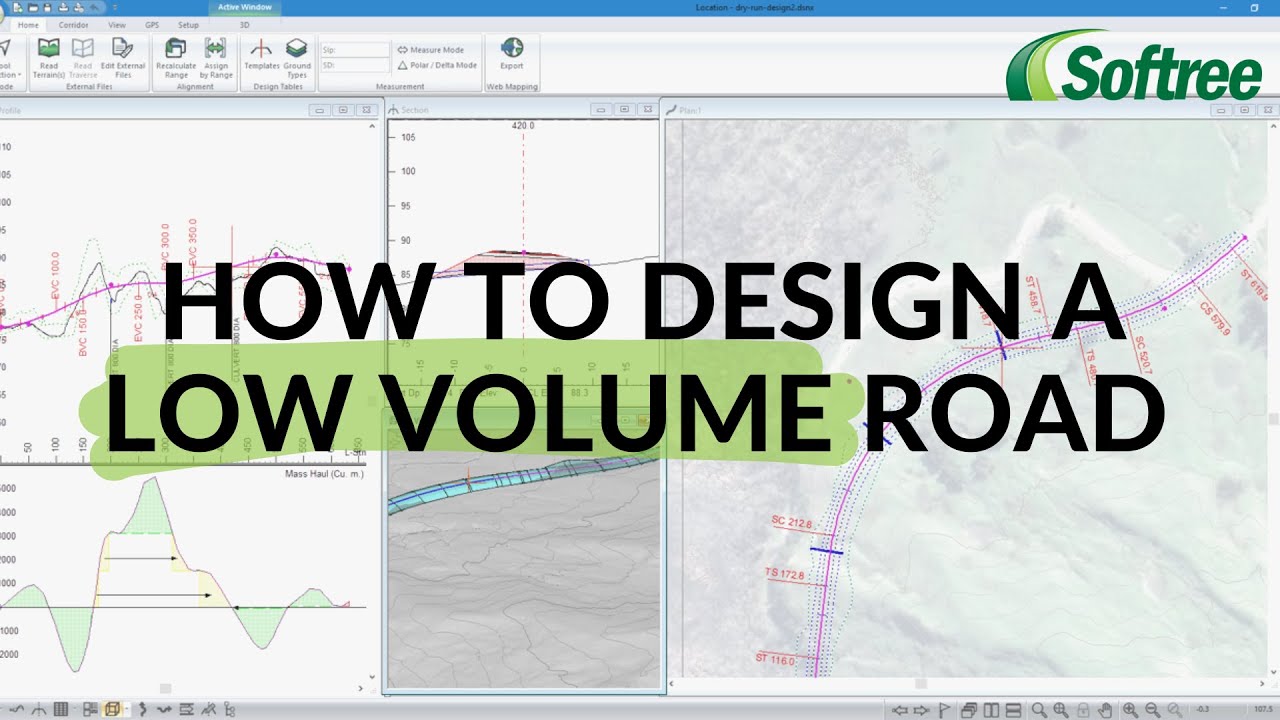Click the 'Mass Haul (Cu. m.)' label
Image resolution: width=1280 pixels, height=720 pixels.
point(324,473)
